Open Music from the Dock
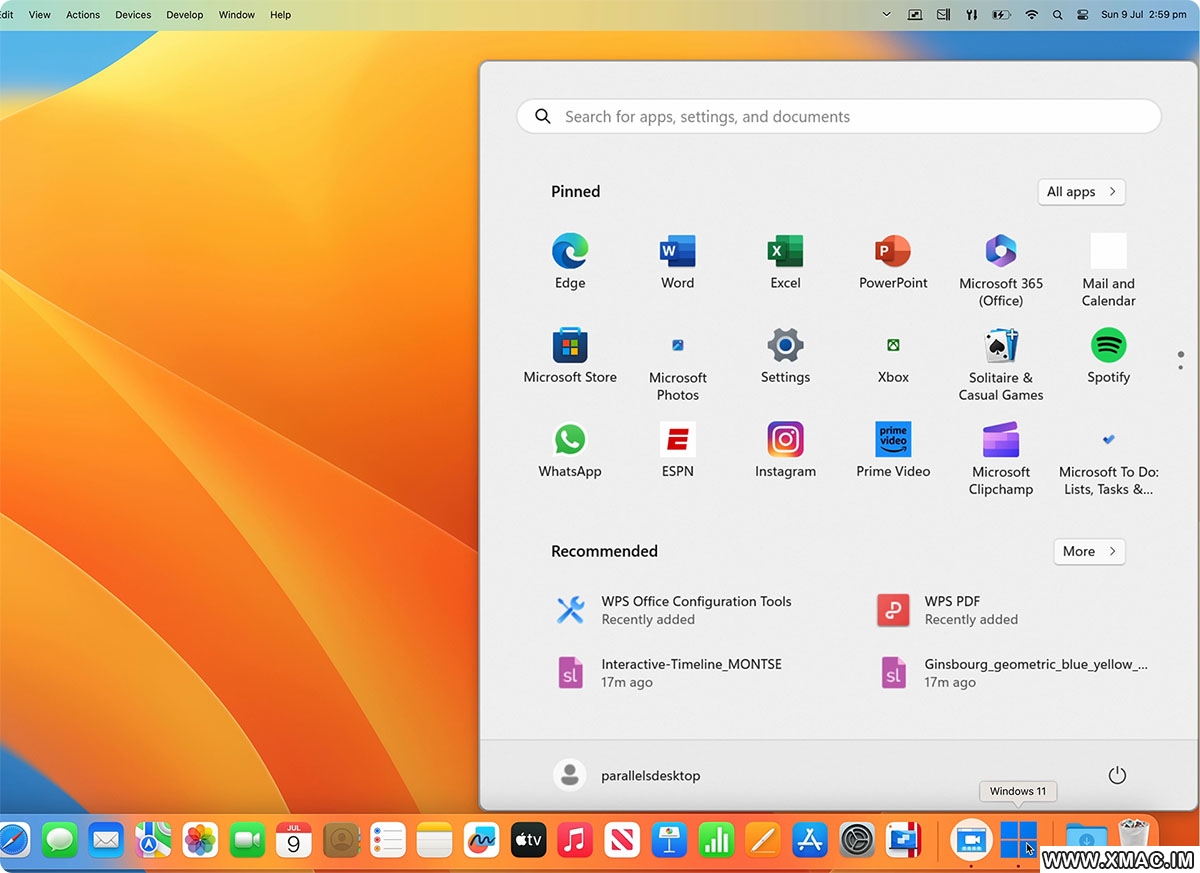 tap(575, 840)
